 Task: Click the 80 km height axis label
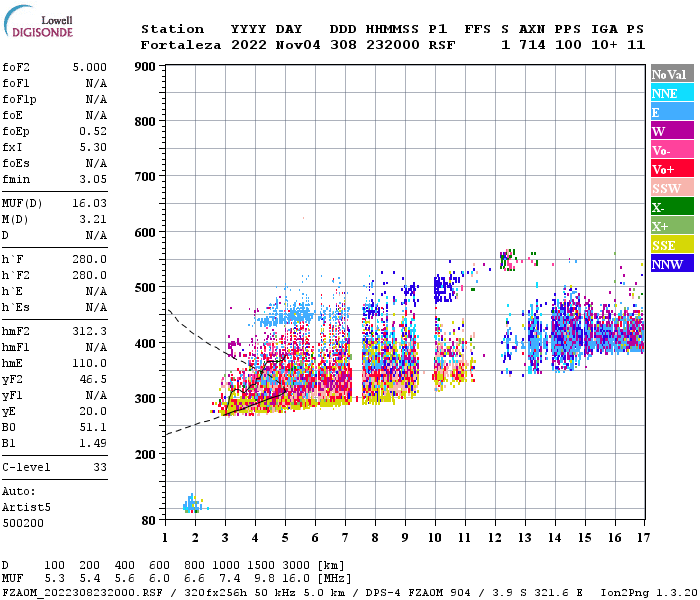[149, 521]
